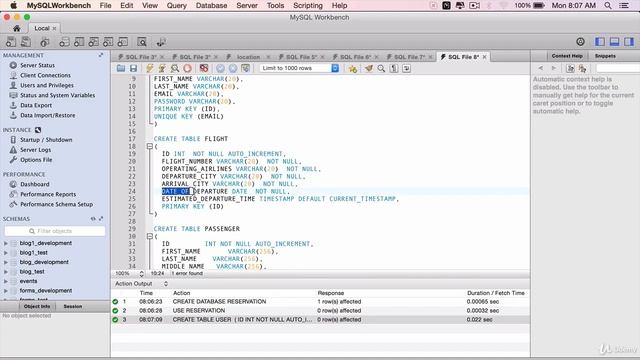This screenshot has height=360, width=640.
Task: Switch to the Context Help tab
Action: pyautogui.click(x=567, y=56)
